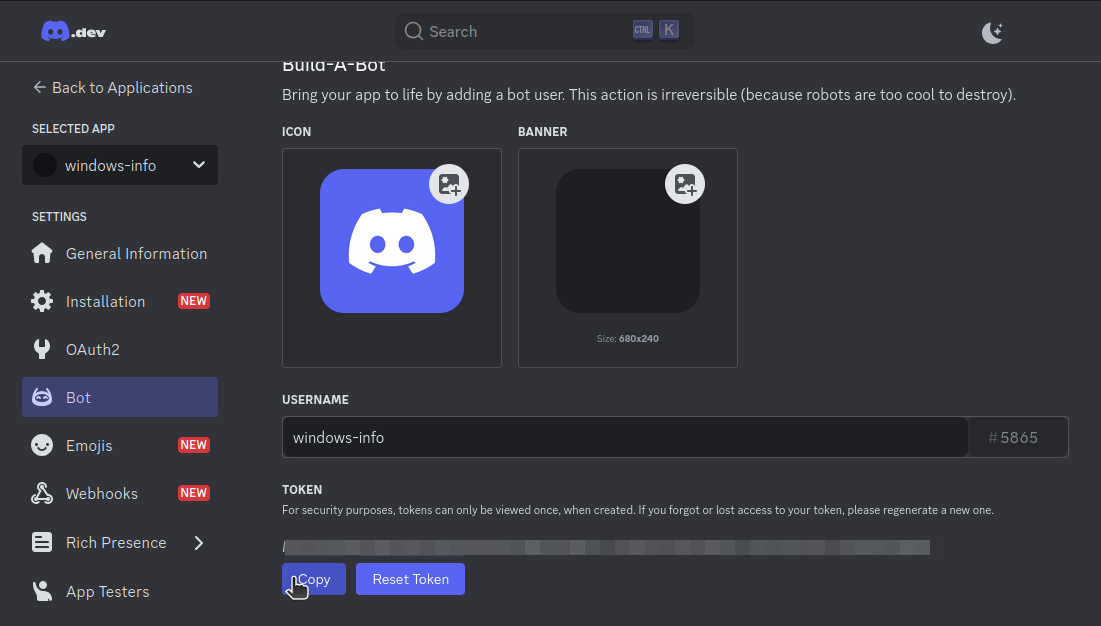This screenshot has width=1101, height=626.
Task: Select the empty banner thumbnail
Action: click(628, 241)
